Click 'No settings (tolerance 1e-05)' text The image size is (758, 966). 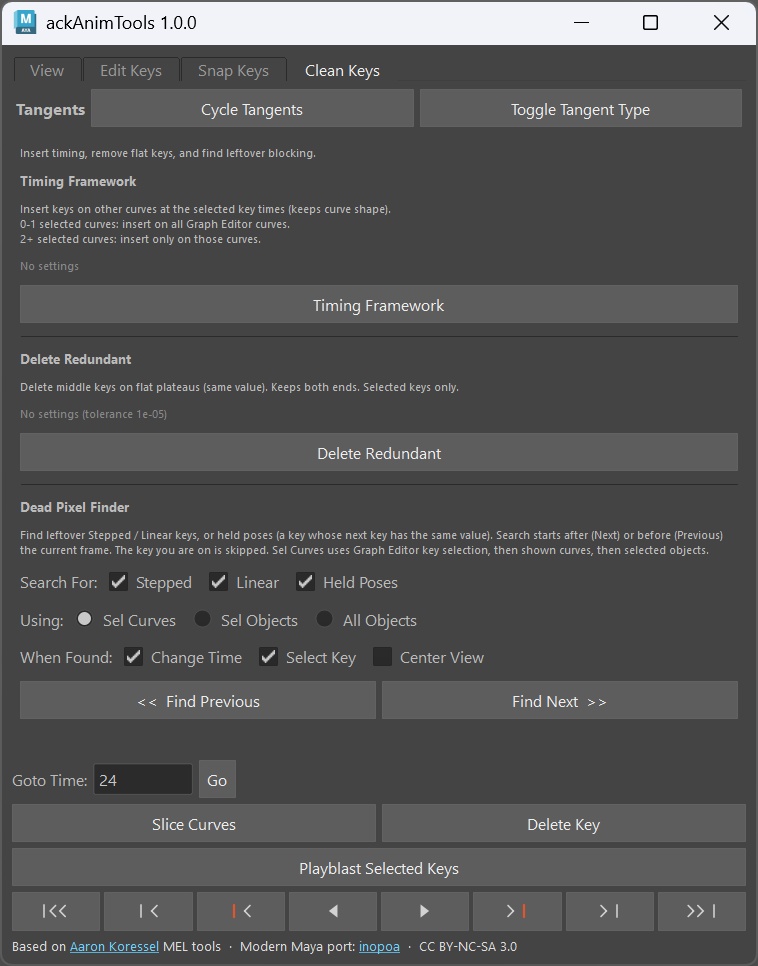click(x=94, y=414)
